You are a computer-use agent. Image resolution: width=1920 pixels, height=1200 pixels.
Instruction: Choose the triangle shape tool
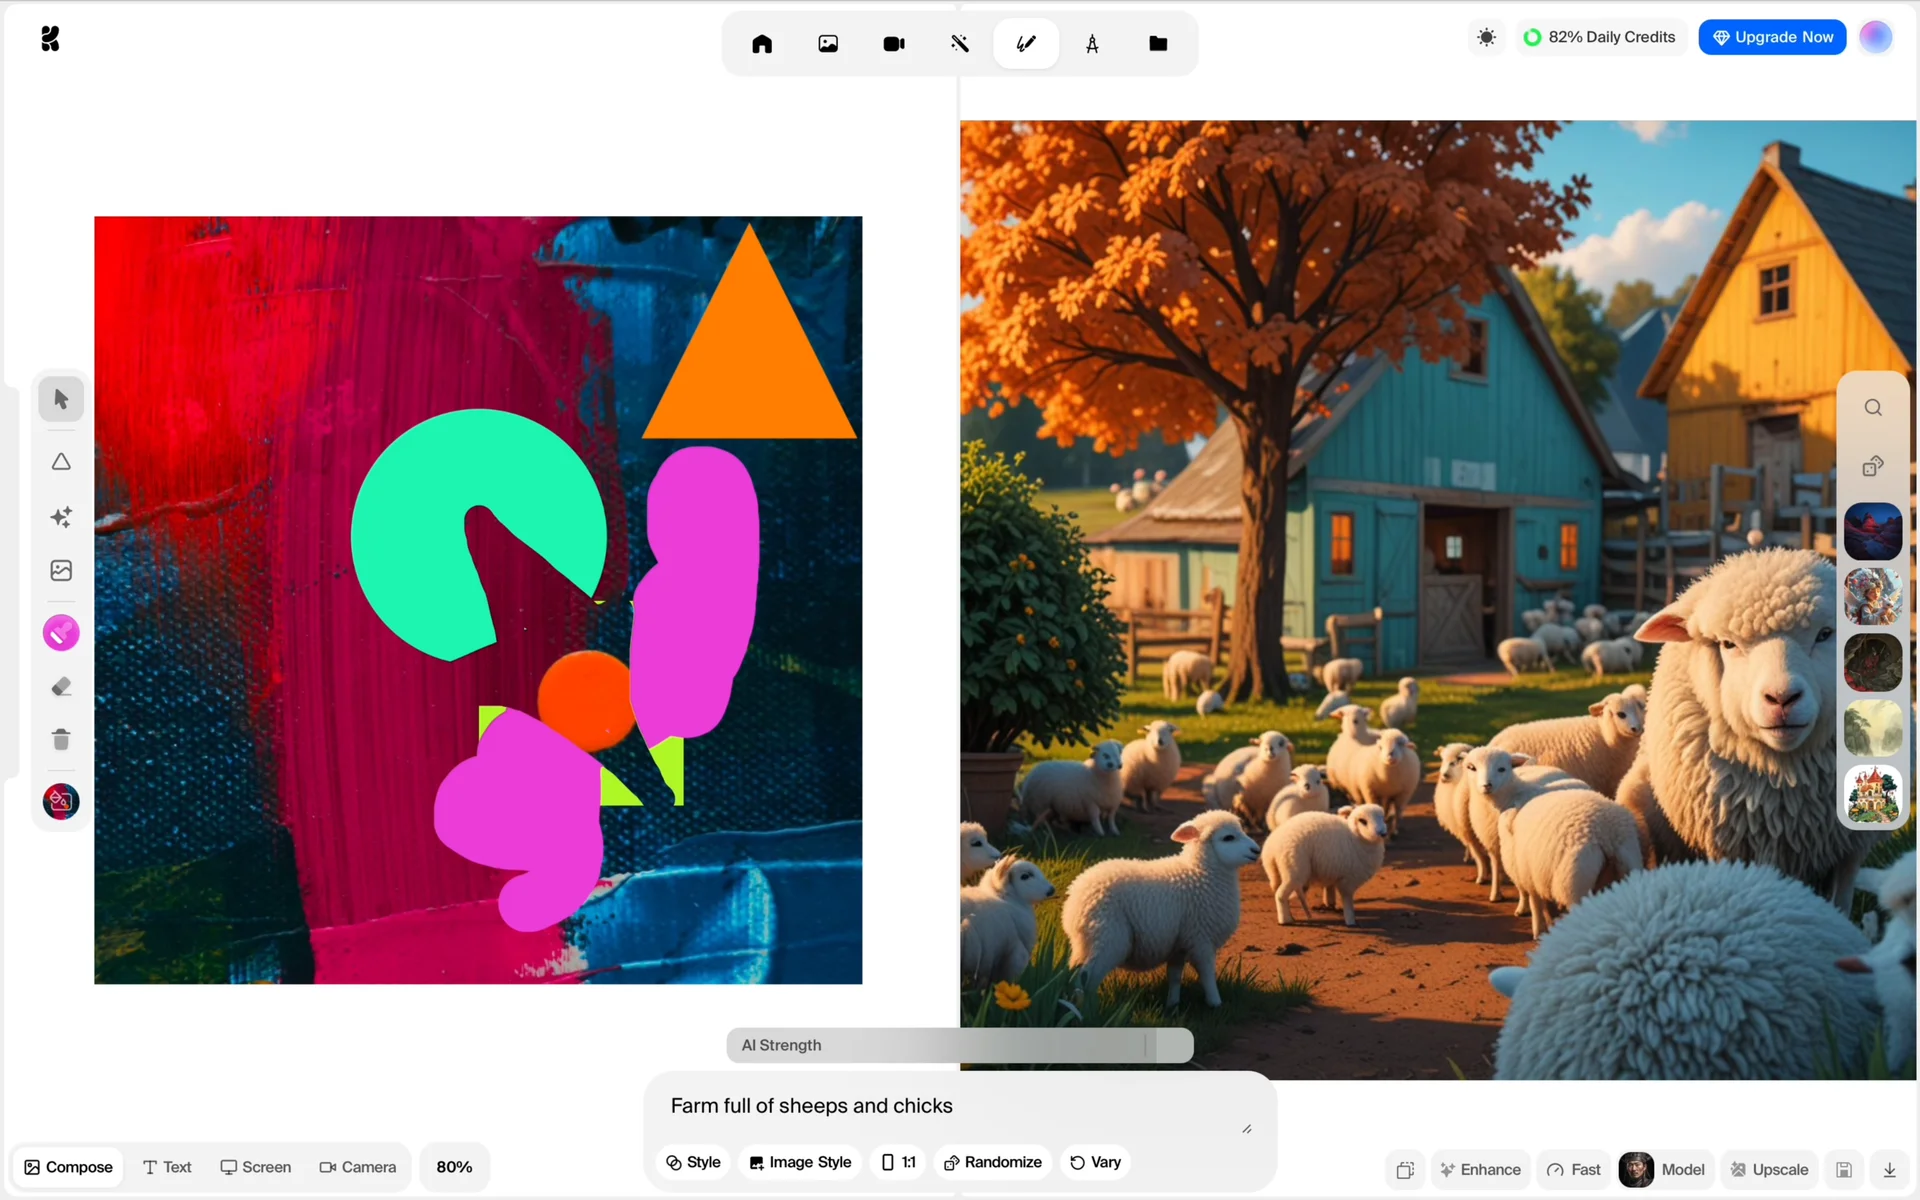point(61,462)
